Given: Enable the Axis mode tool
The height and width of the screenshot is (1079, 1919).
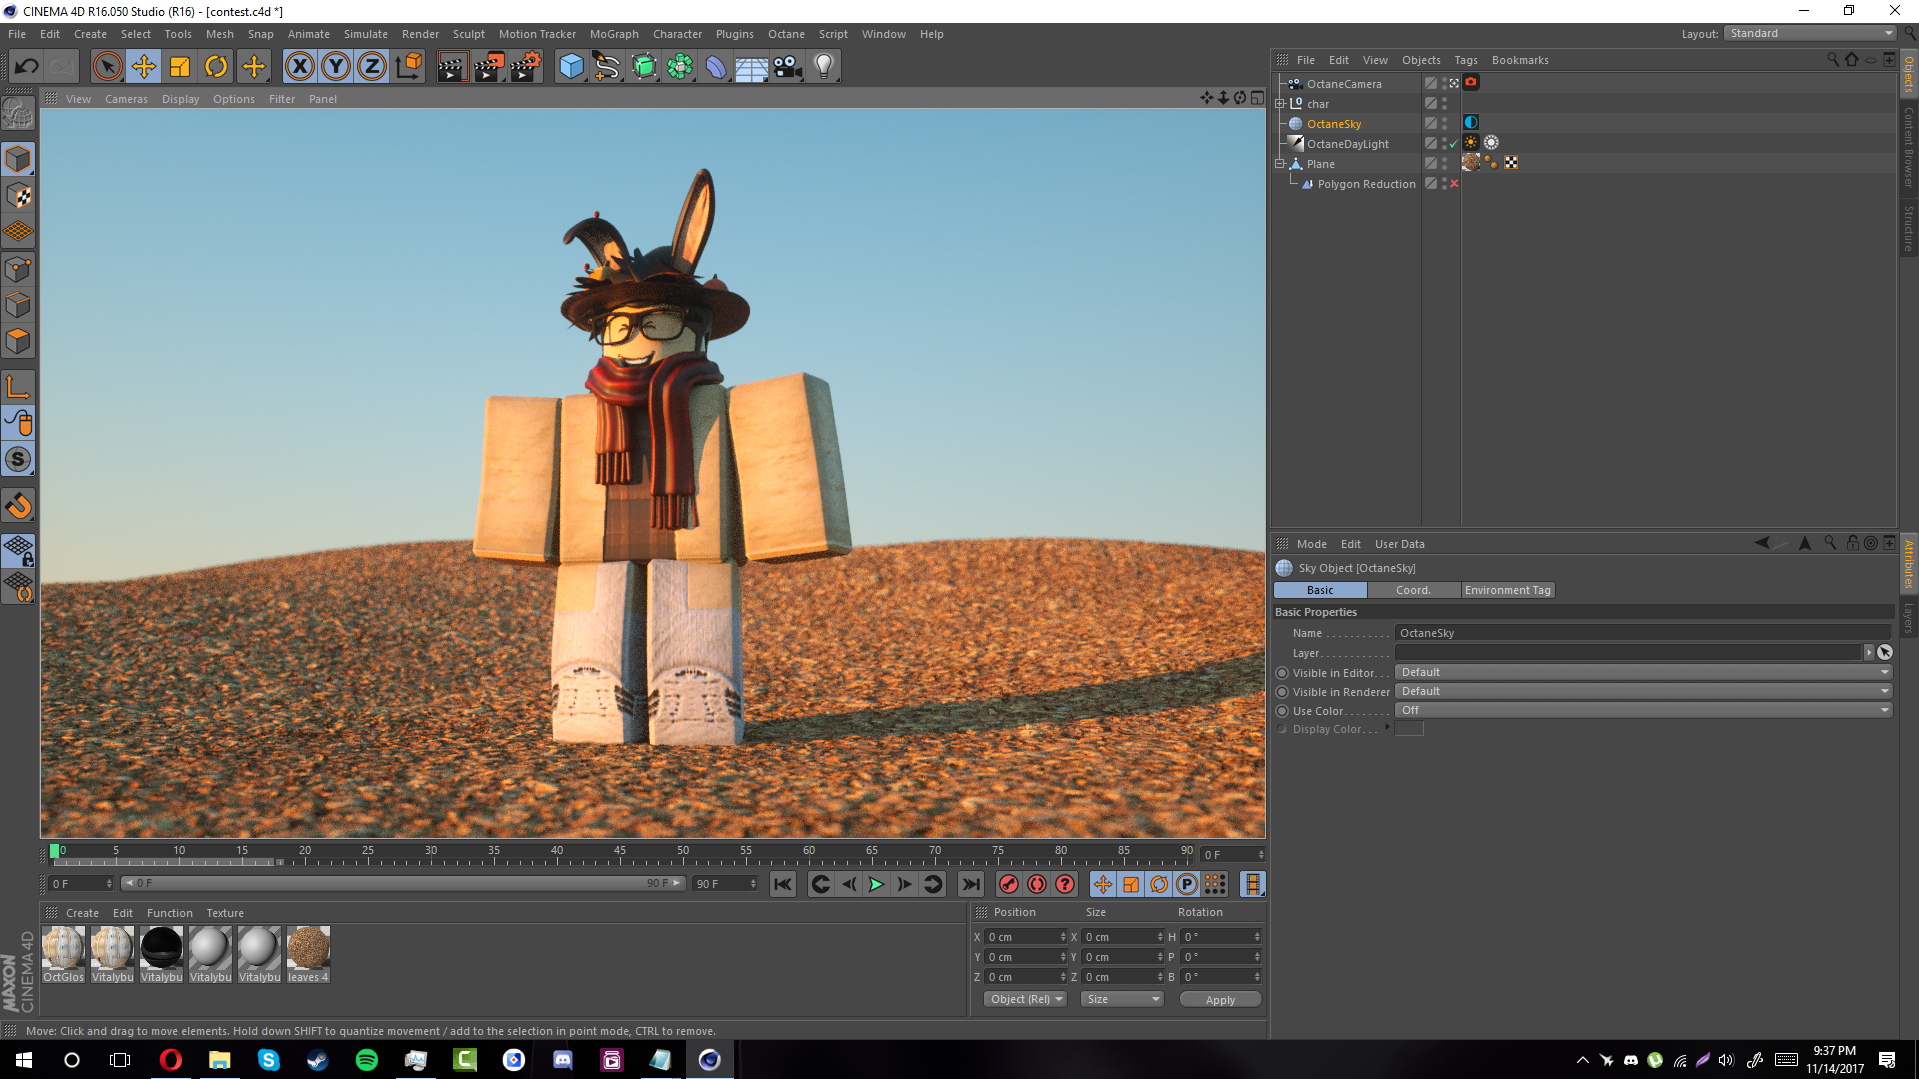Looking at the screenshot, I should click(x=19, y=386).
